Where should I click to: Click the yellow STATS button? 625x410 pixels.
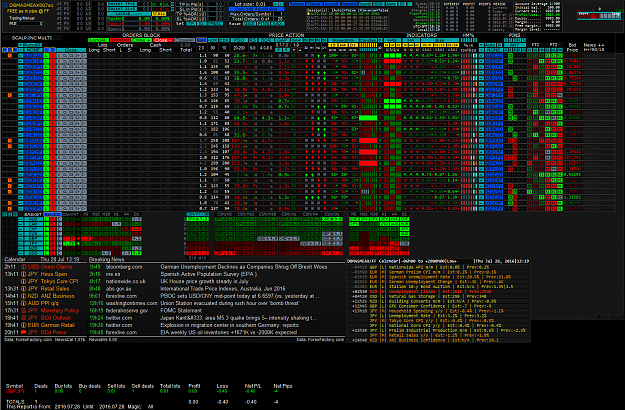click(x=159, y=14)
